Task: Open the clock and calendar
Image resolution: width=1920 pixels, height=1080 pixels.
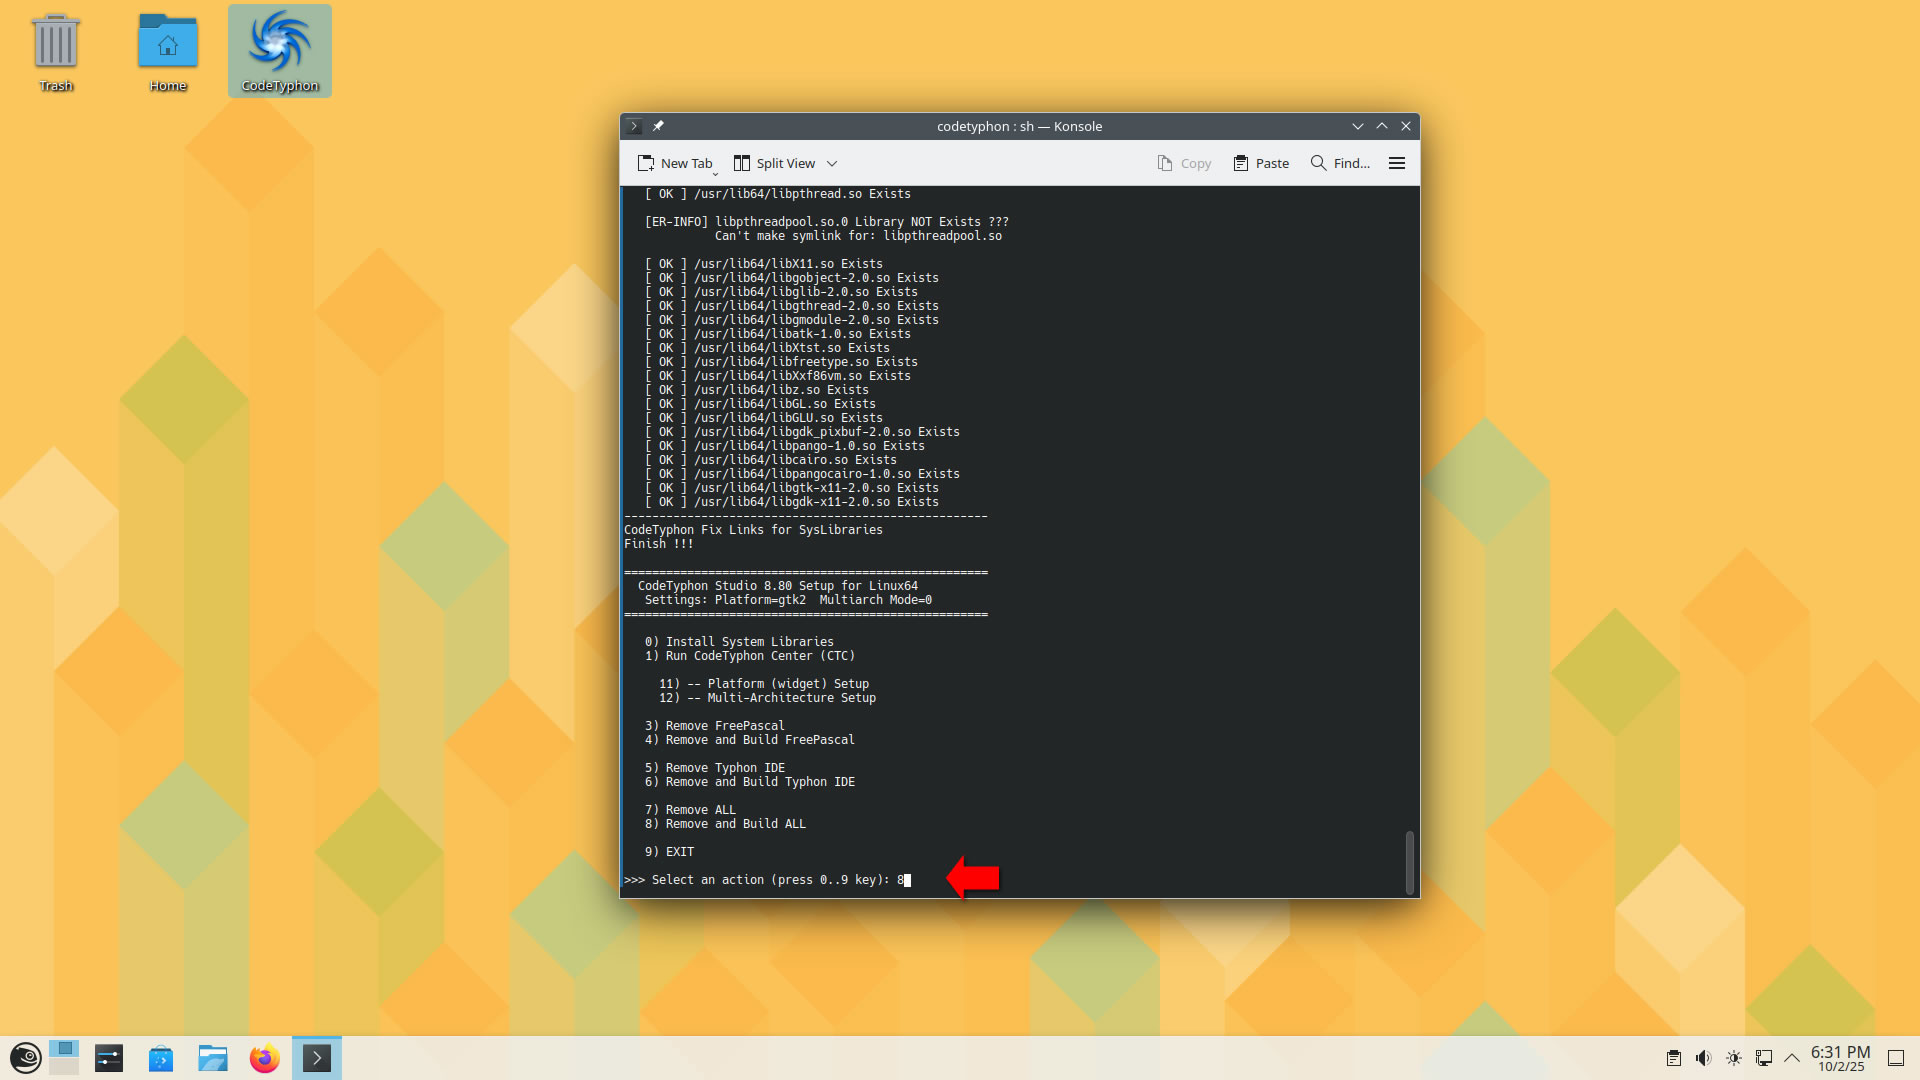Action: click(1840, 1058)
